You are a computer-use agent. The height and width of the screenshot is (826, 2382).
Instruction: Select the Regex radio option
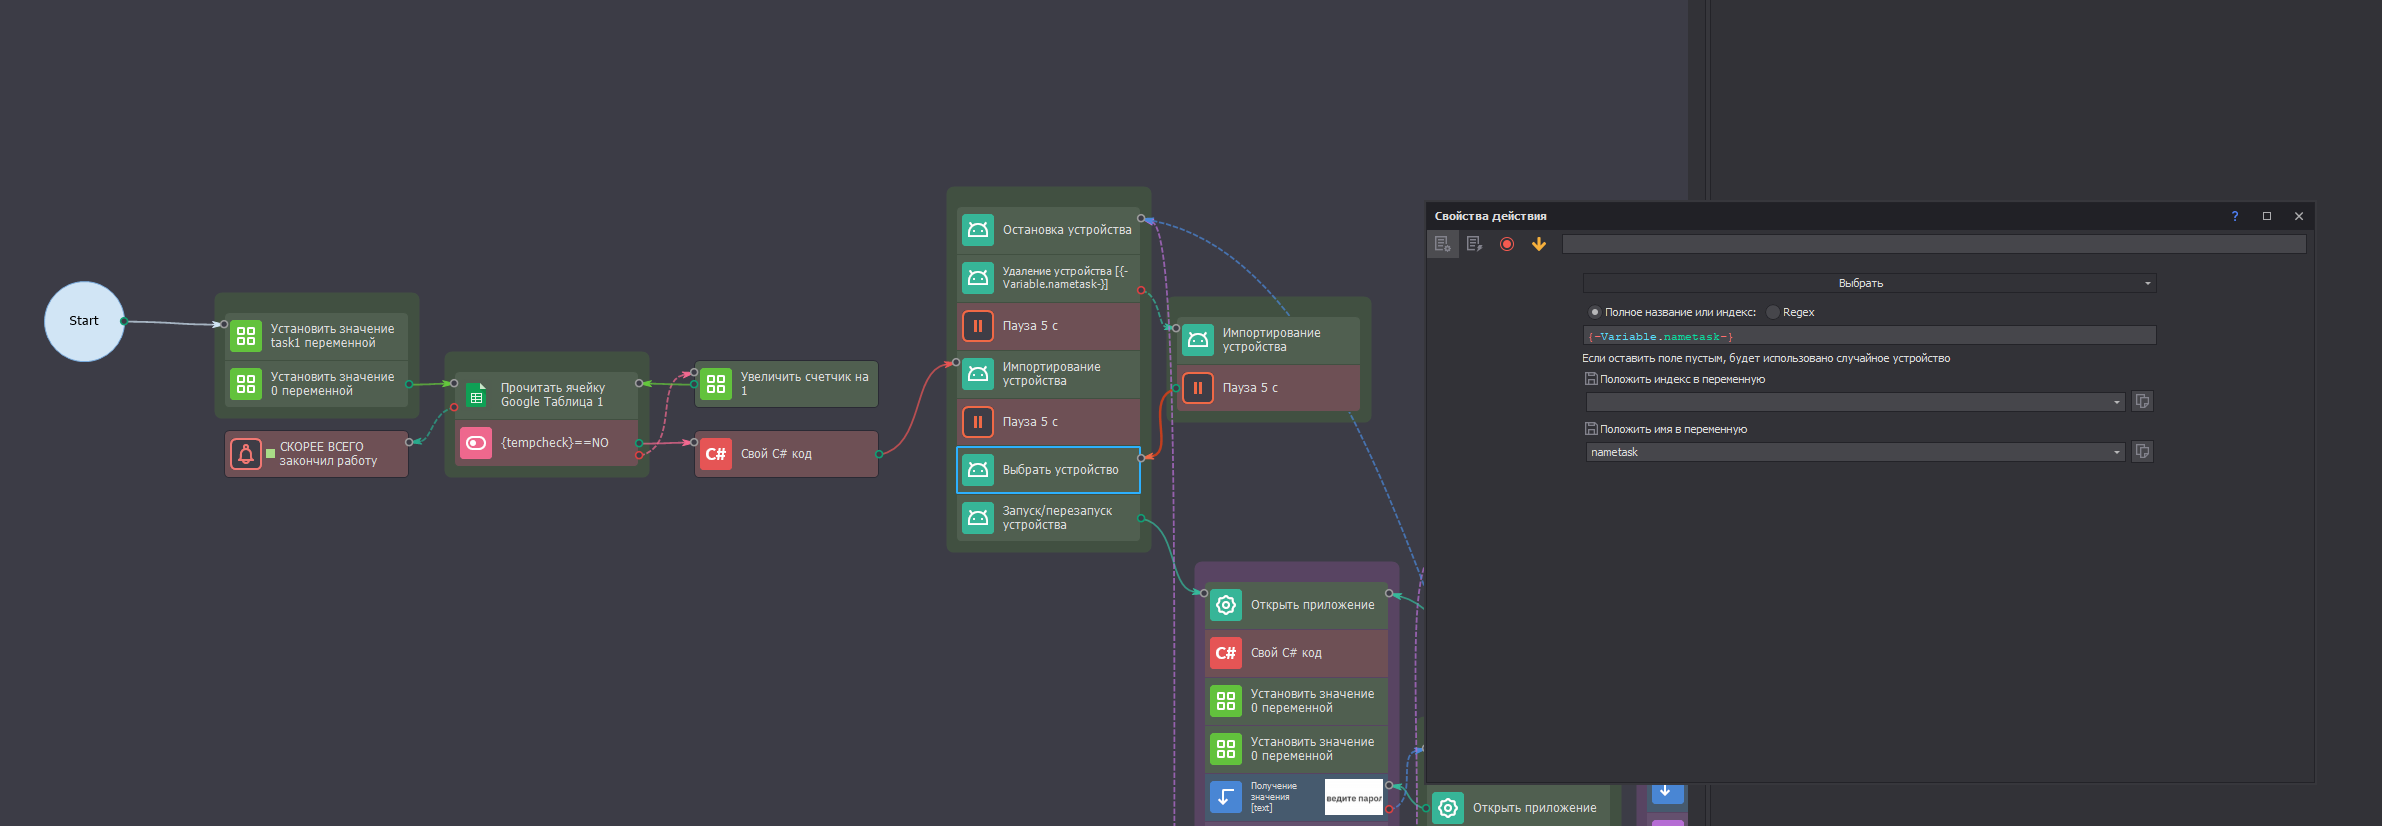pos(1773,312)
